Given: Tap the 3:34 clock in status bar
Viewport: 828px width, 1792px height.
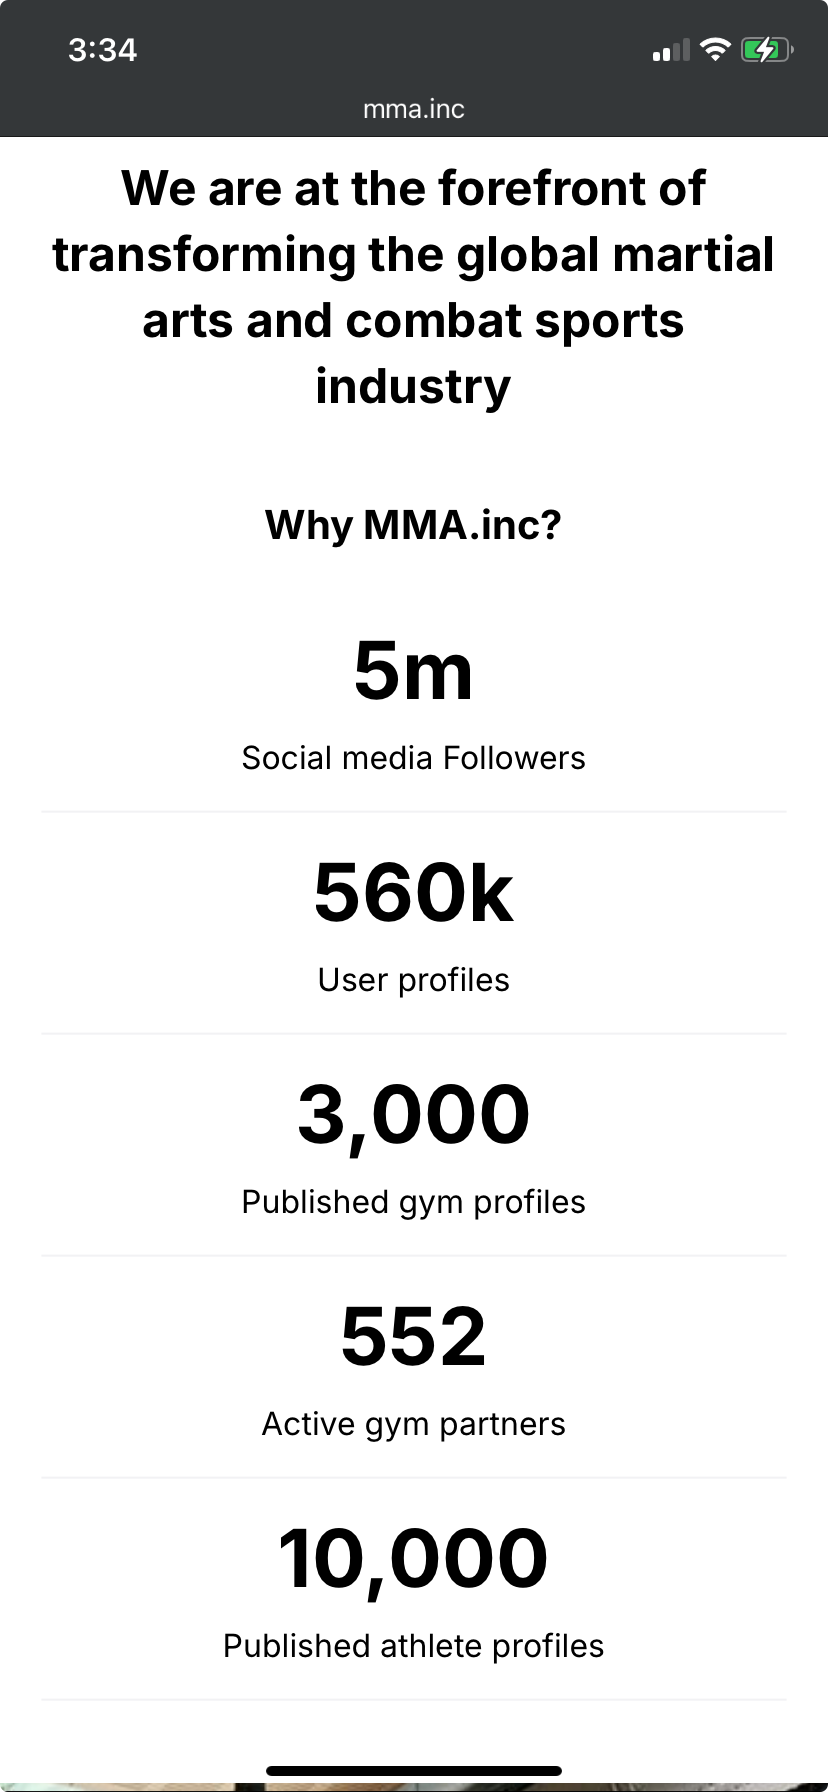Looking at the screenshot, I should pyautogui.click(x=102, y=50).
